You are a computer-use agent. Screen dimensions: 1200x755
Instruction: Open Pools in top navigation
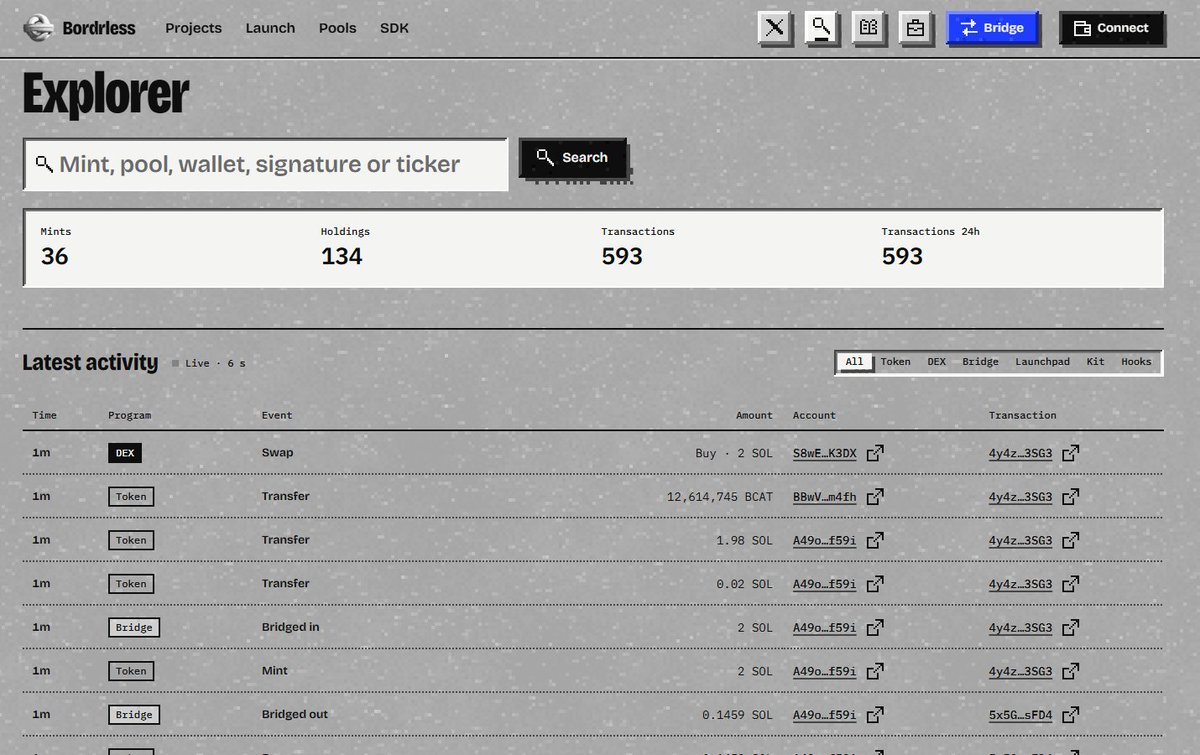tap(337, 28)
